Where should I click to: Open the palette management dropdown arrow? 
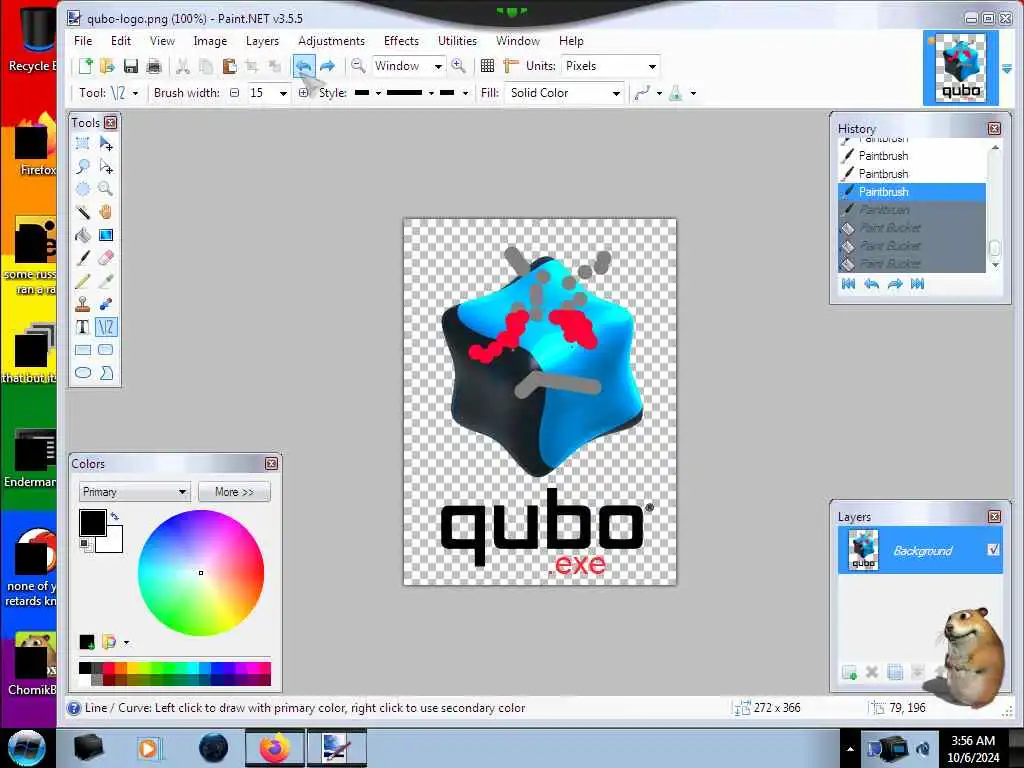[x=126, y=643]
